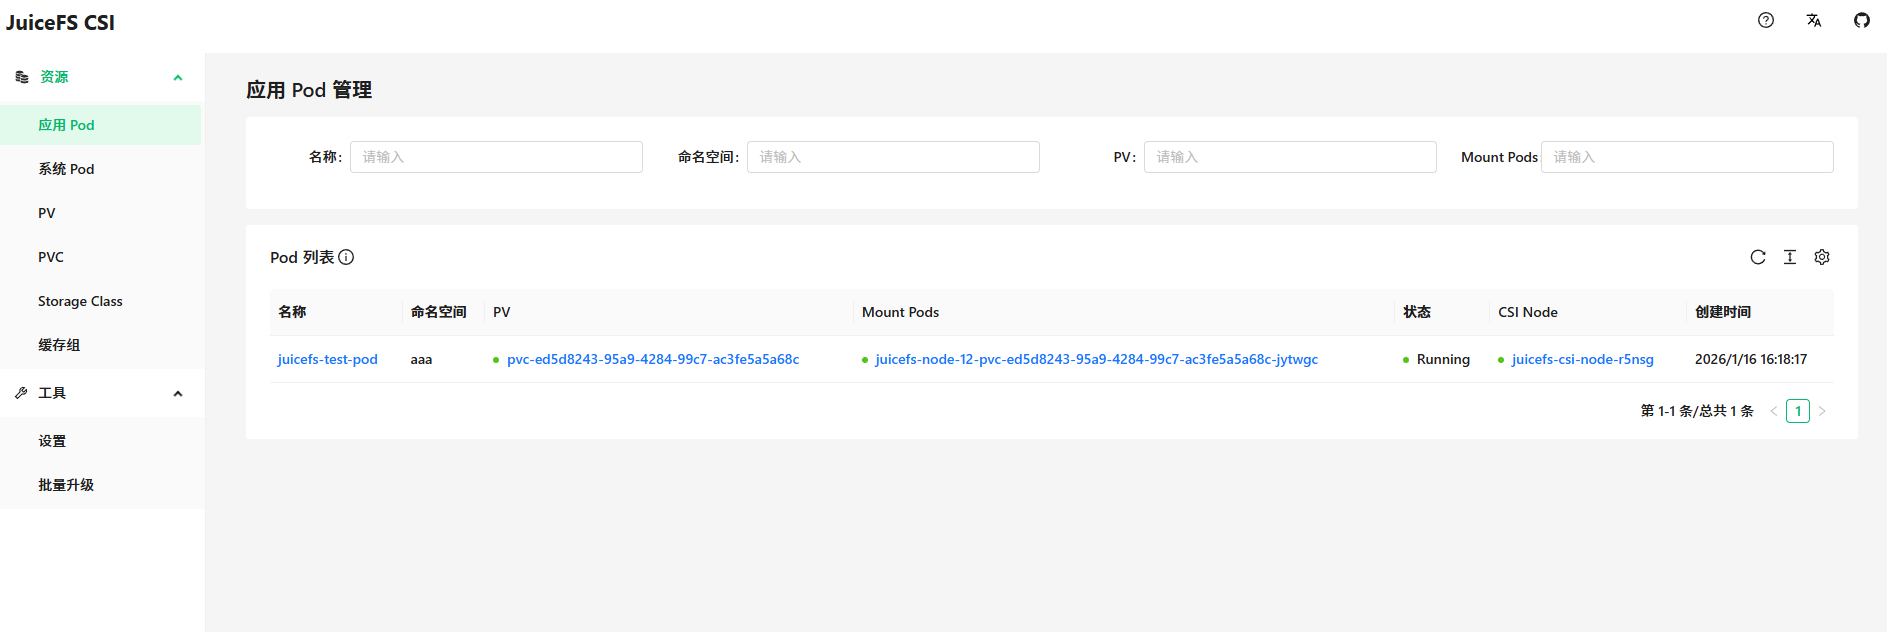The height and width of the screenshot is (632, 1887).
Task: Open the pvc-ed5d8243 PV link
Action: point(653,359)
